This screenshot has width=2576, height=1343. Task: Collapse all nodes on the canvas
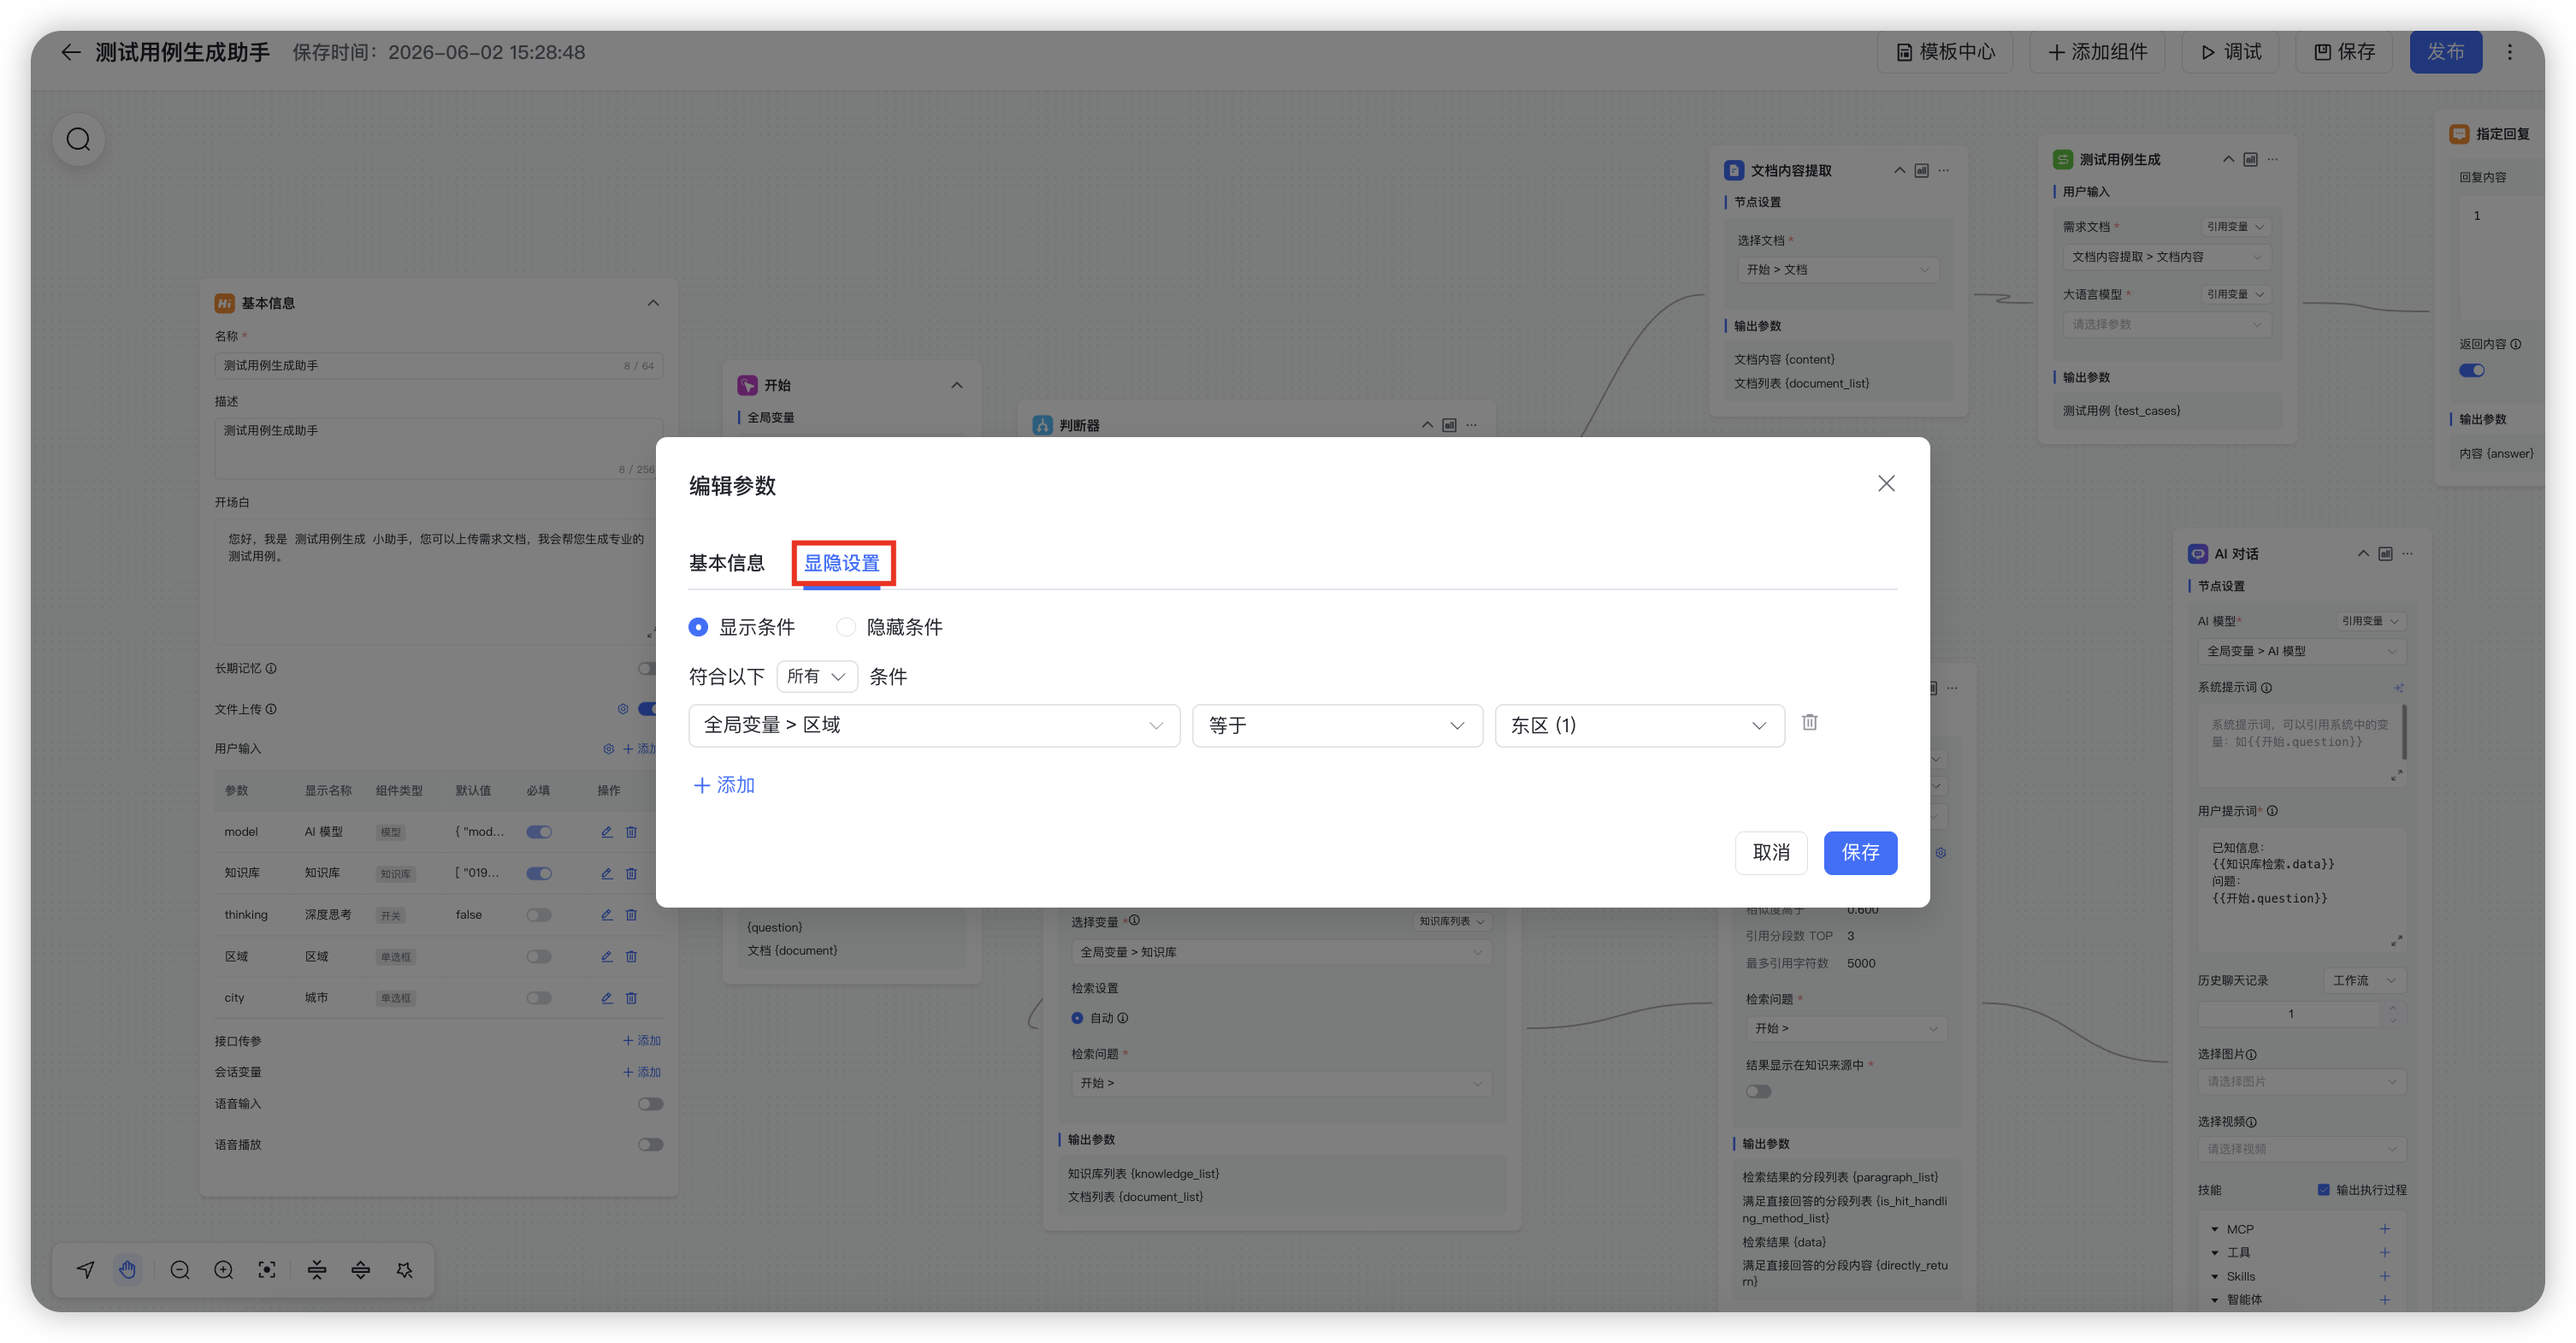pyautogui.click(x=317, y=1270)
